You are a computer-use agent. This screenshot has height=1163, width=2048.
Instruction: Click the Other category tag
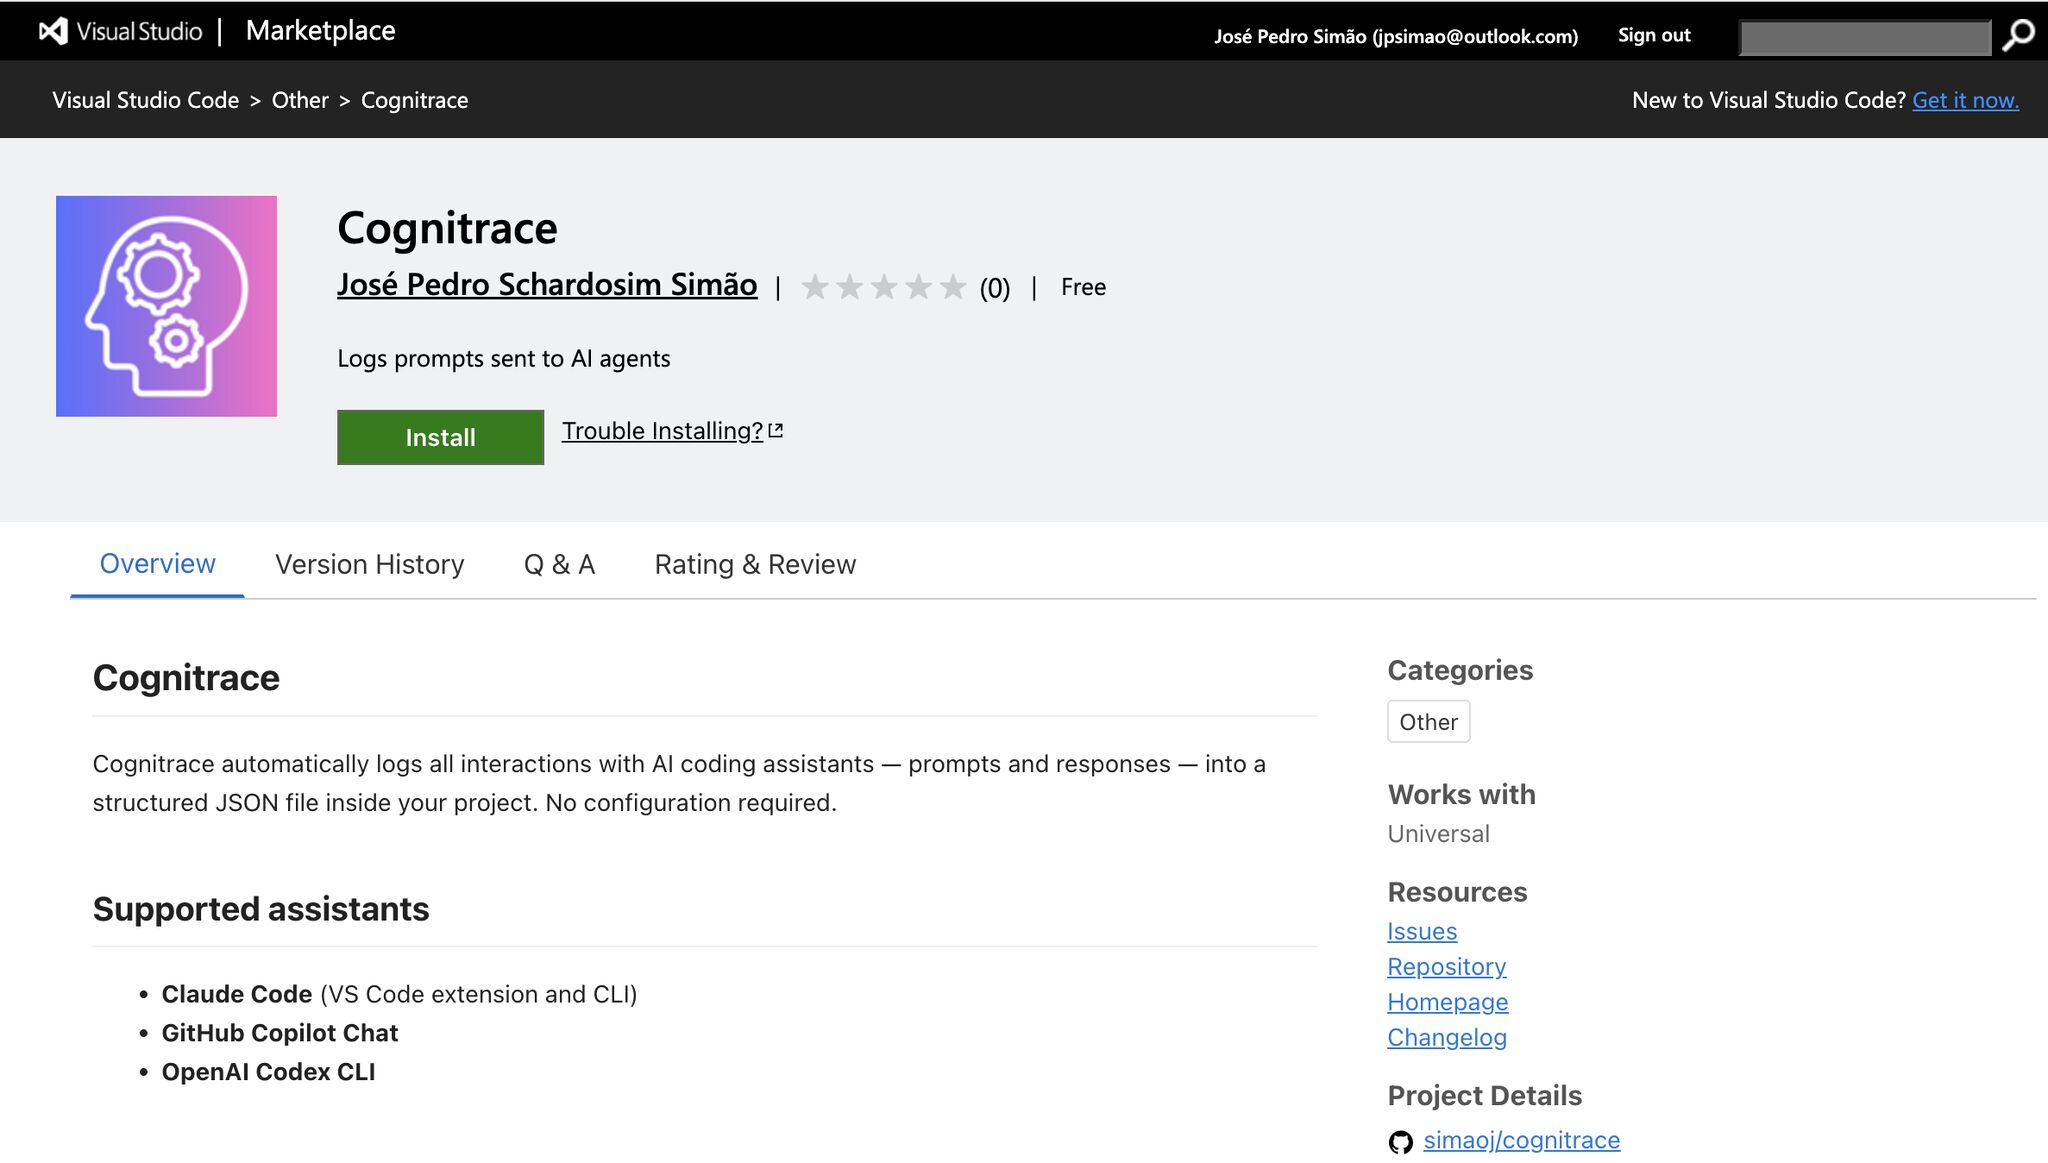pyautogui.click(x=1428, y=722)
